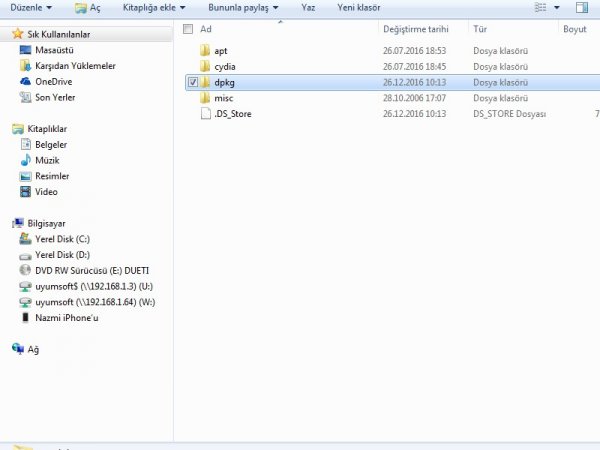
Task: Tick the select-all checkbox in header
Action: coord(188,29)
